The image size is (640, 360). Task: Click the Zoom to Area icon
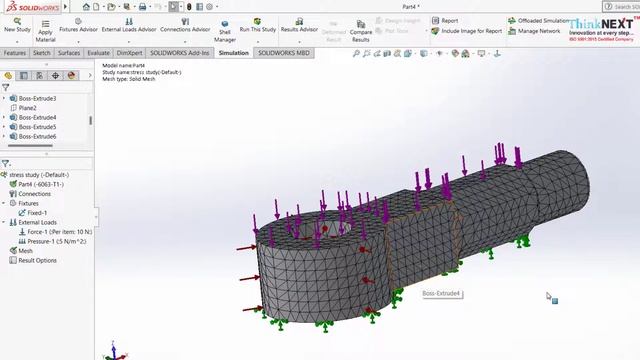tap(366, 53)
